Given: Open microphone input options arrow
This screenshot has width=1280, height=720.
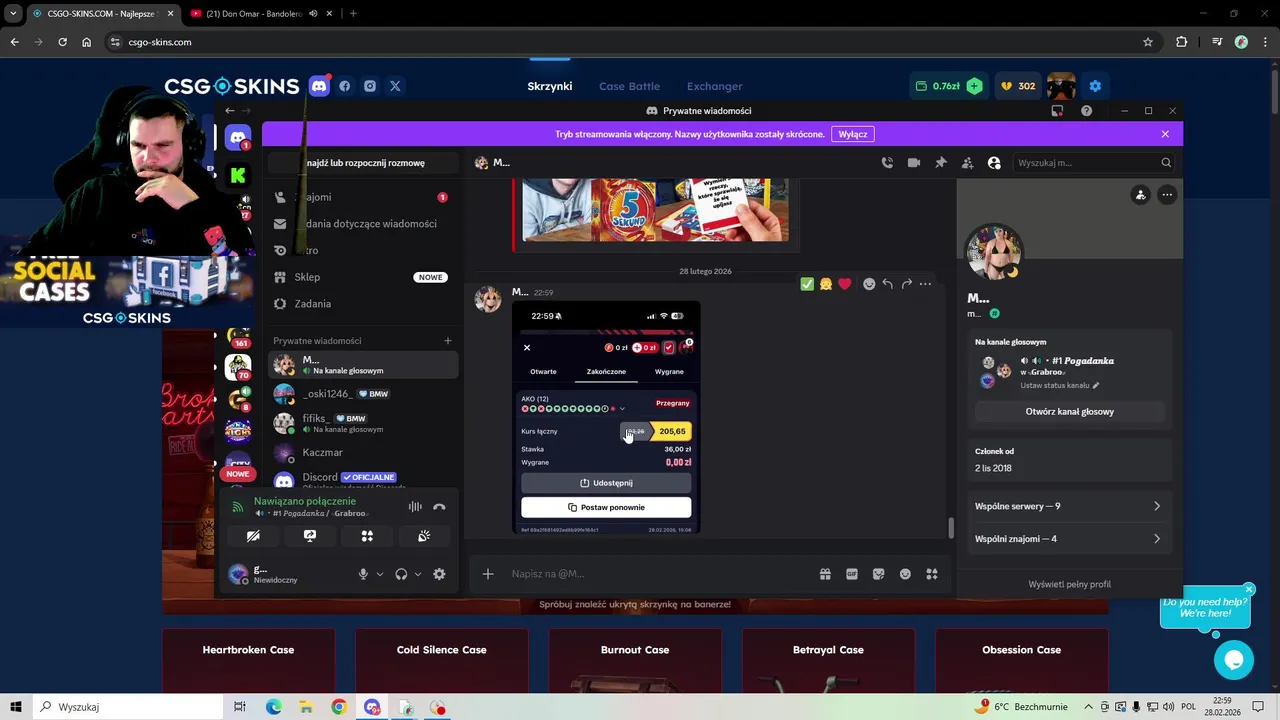Looking at the screenshot, I should coord(380,574).
